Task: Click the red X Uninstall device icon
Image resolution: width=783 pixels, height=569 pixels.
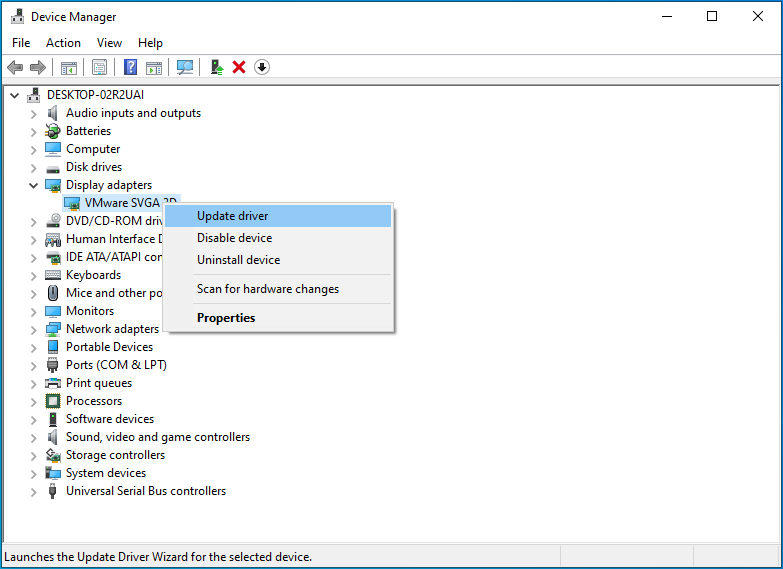Action: pyautogui.click(x=239, y=67)
